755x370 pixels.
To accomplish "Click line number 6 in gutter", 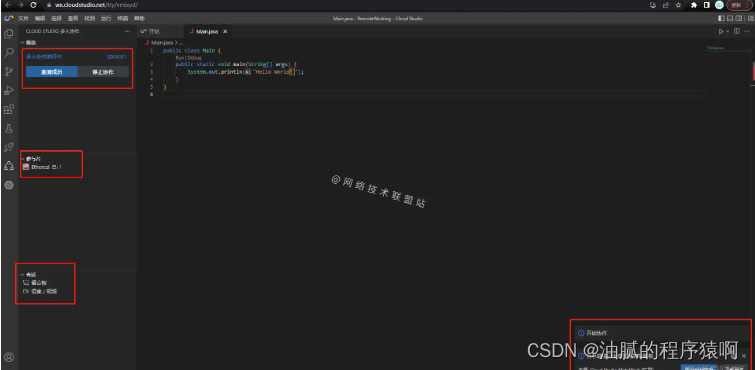I will (151, 94).
